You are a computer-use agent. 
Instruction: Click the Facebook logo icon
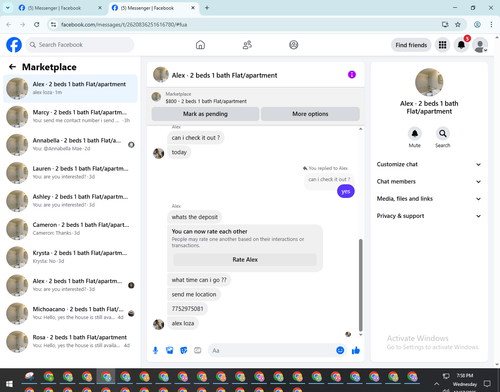point(14,45)
